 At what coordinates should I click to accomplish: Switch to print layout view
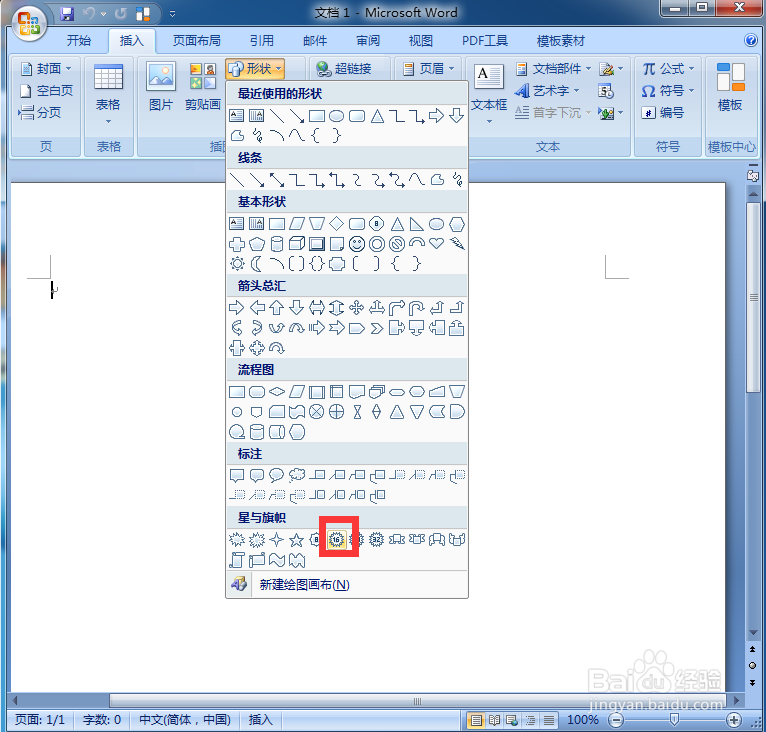pos(476,720)
